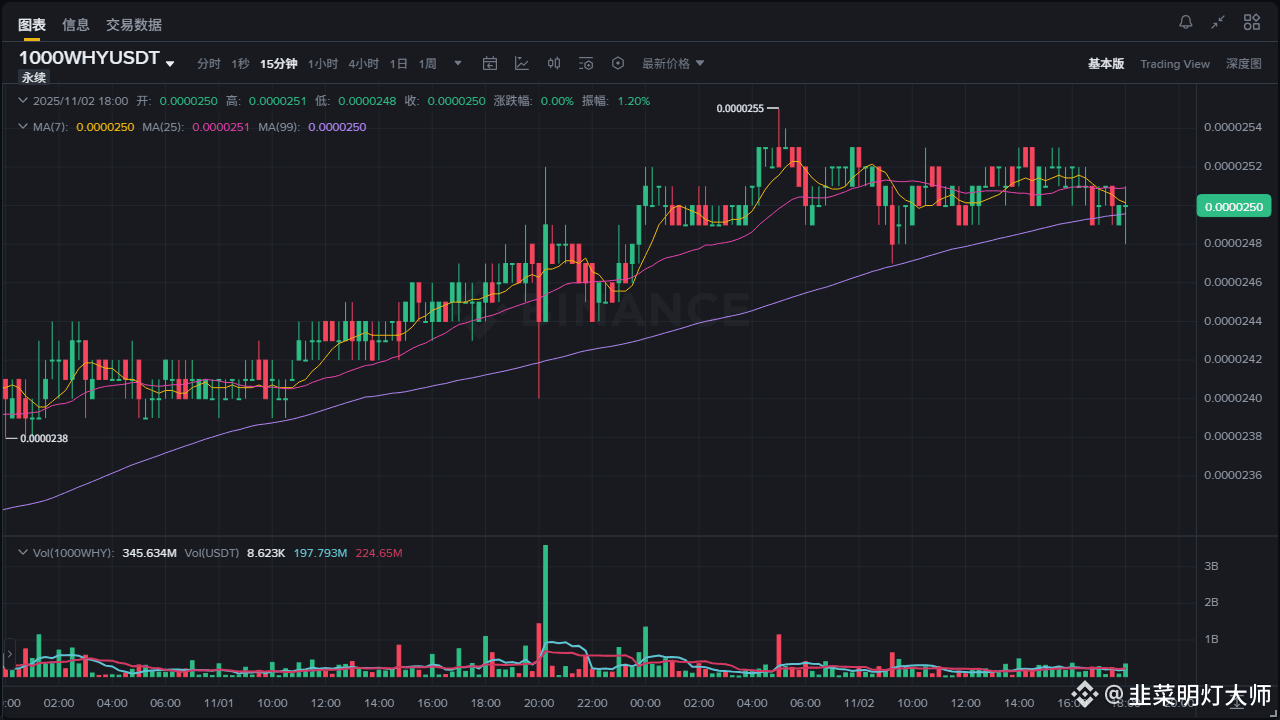Click the candlestick comparison icon
Screen dimensions: 1280x720
coord(554,63)
